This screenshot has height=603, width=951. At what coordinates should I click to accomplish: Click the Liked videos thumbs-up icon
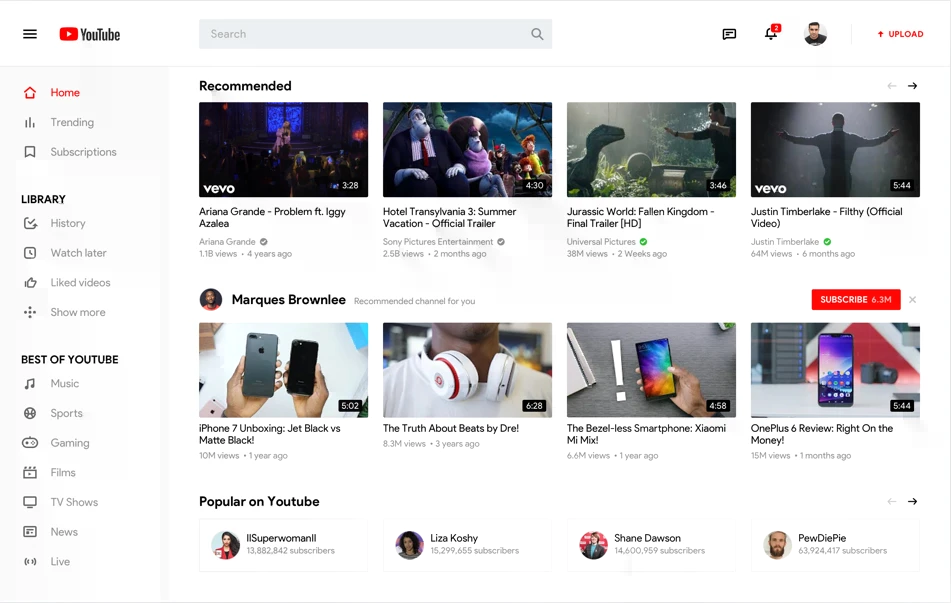[30, 283]
